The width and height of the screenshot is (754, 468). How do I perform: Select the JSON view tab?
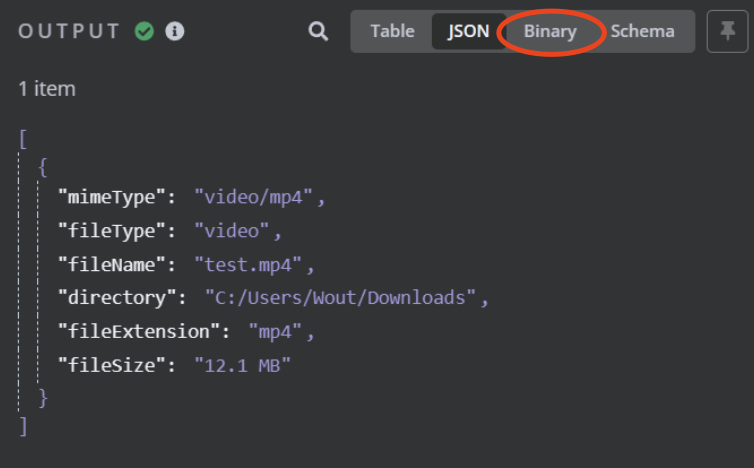[x=468, y=32]
